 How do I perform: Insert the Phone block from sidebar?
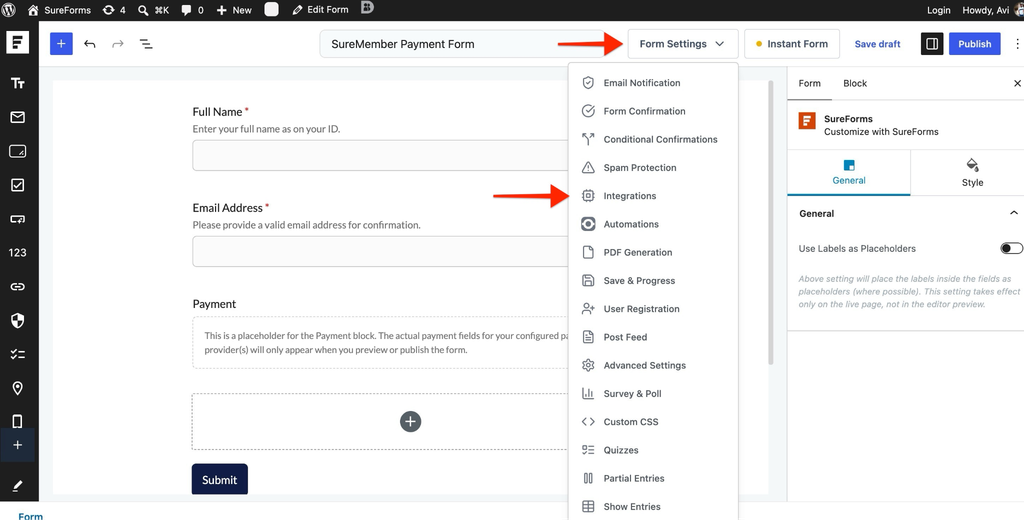18,421
